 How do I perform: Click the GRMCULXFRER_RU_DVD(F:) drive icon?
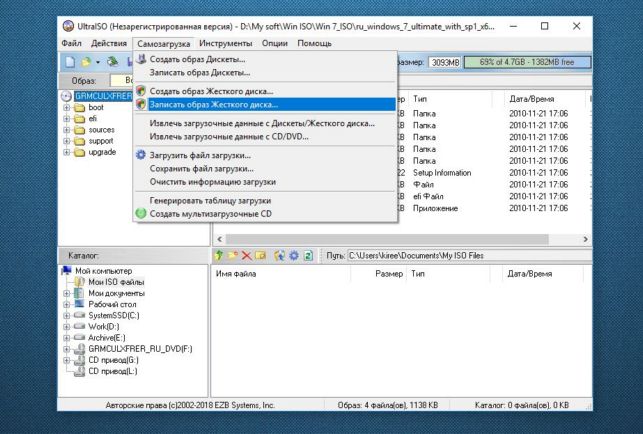(x=80, y=349)
